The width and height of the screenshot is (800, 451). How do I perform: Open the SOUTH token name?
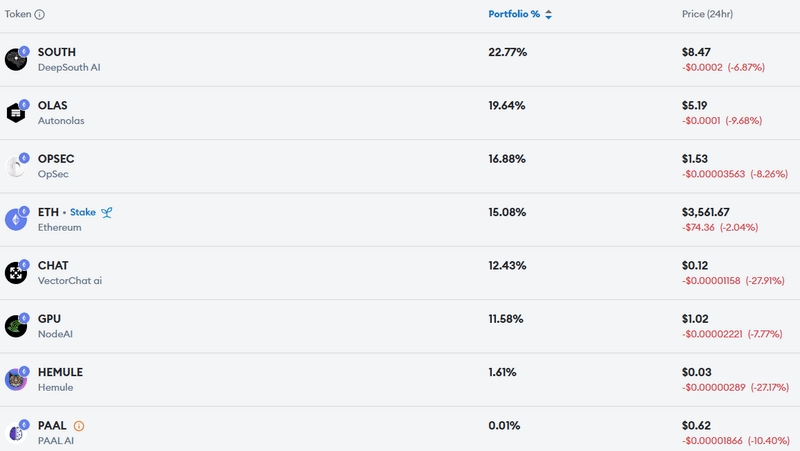pyautogui.click(x=57, y=52)
